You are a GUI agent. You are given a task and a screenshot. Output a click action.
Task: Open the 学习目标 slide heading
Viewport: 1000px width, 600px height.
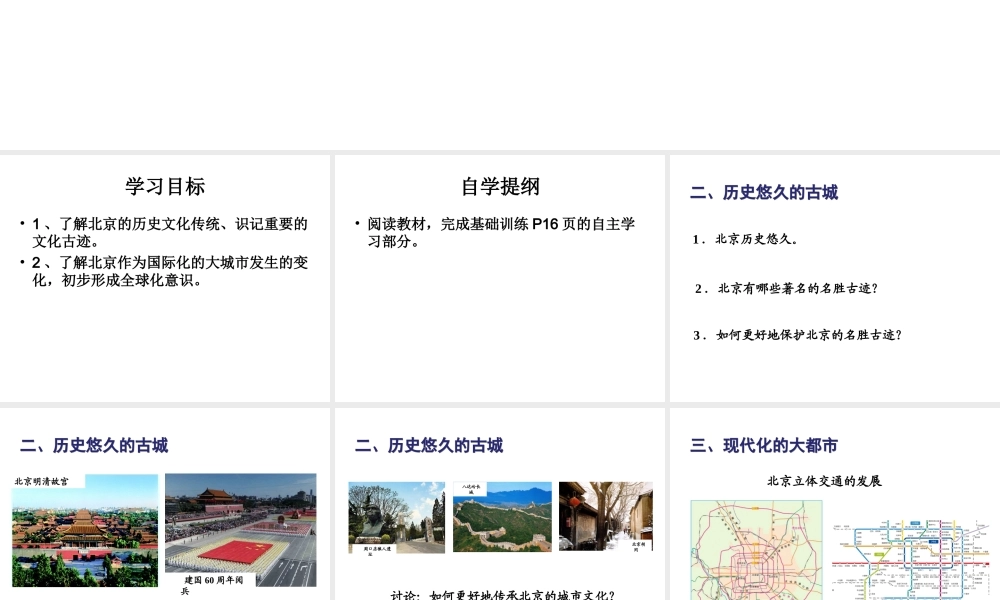click(x=165, y=187)
